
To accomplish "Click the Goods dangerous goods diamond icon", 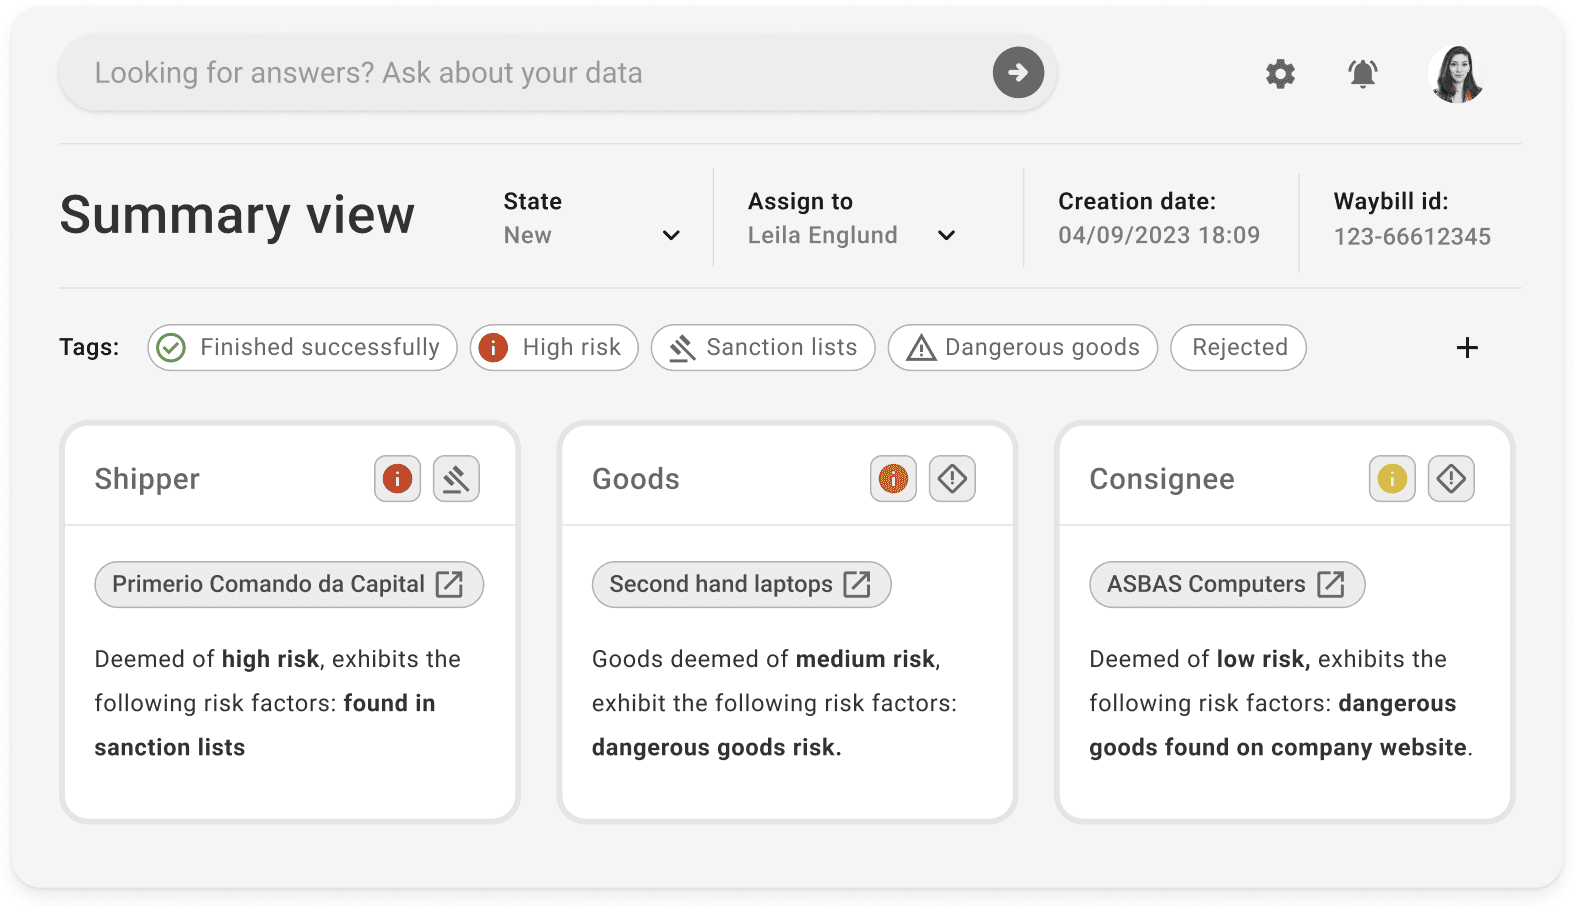I will pos(952,479).
